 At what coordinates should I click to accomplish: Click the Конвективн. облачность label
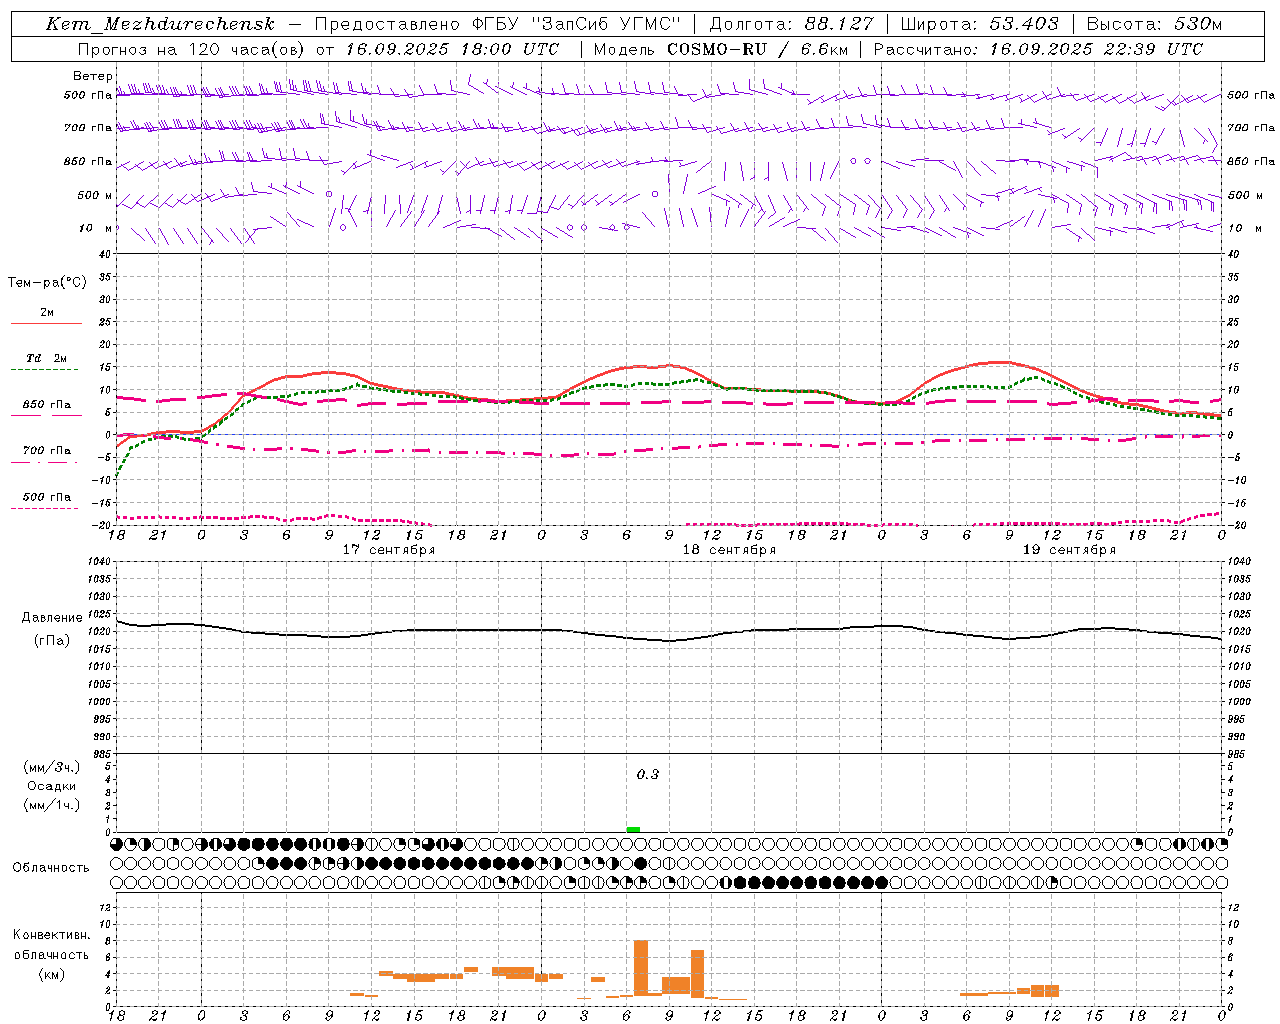point(51,944)
